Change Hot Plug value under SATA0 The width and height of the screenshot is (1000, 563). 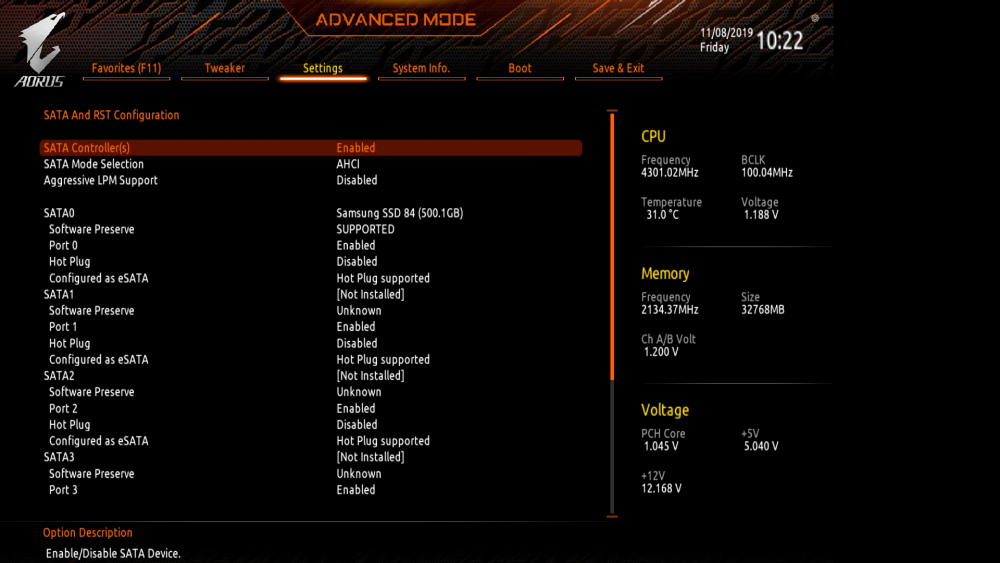coord(357,261)
